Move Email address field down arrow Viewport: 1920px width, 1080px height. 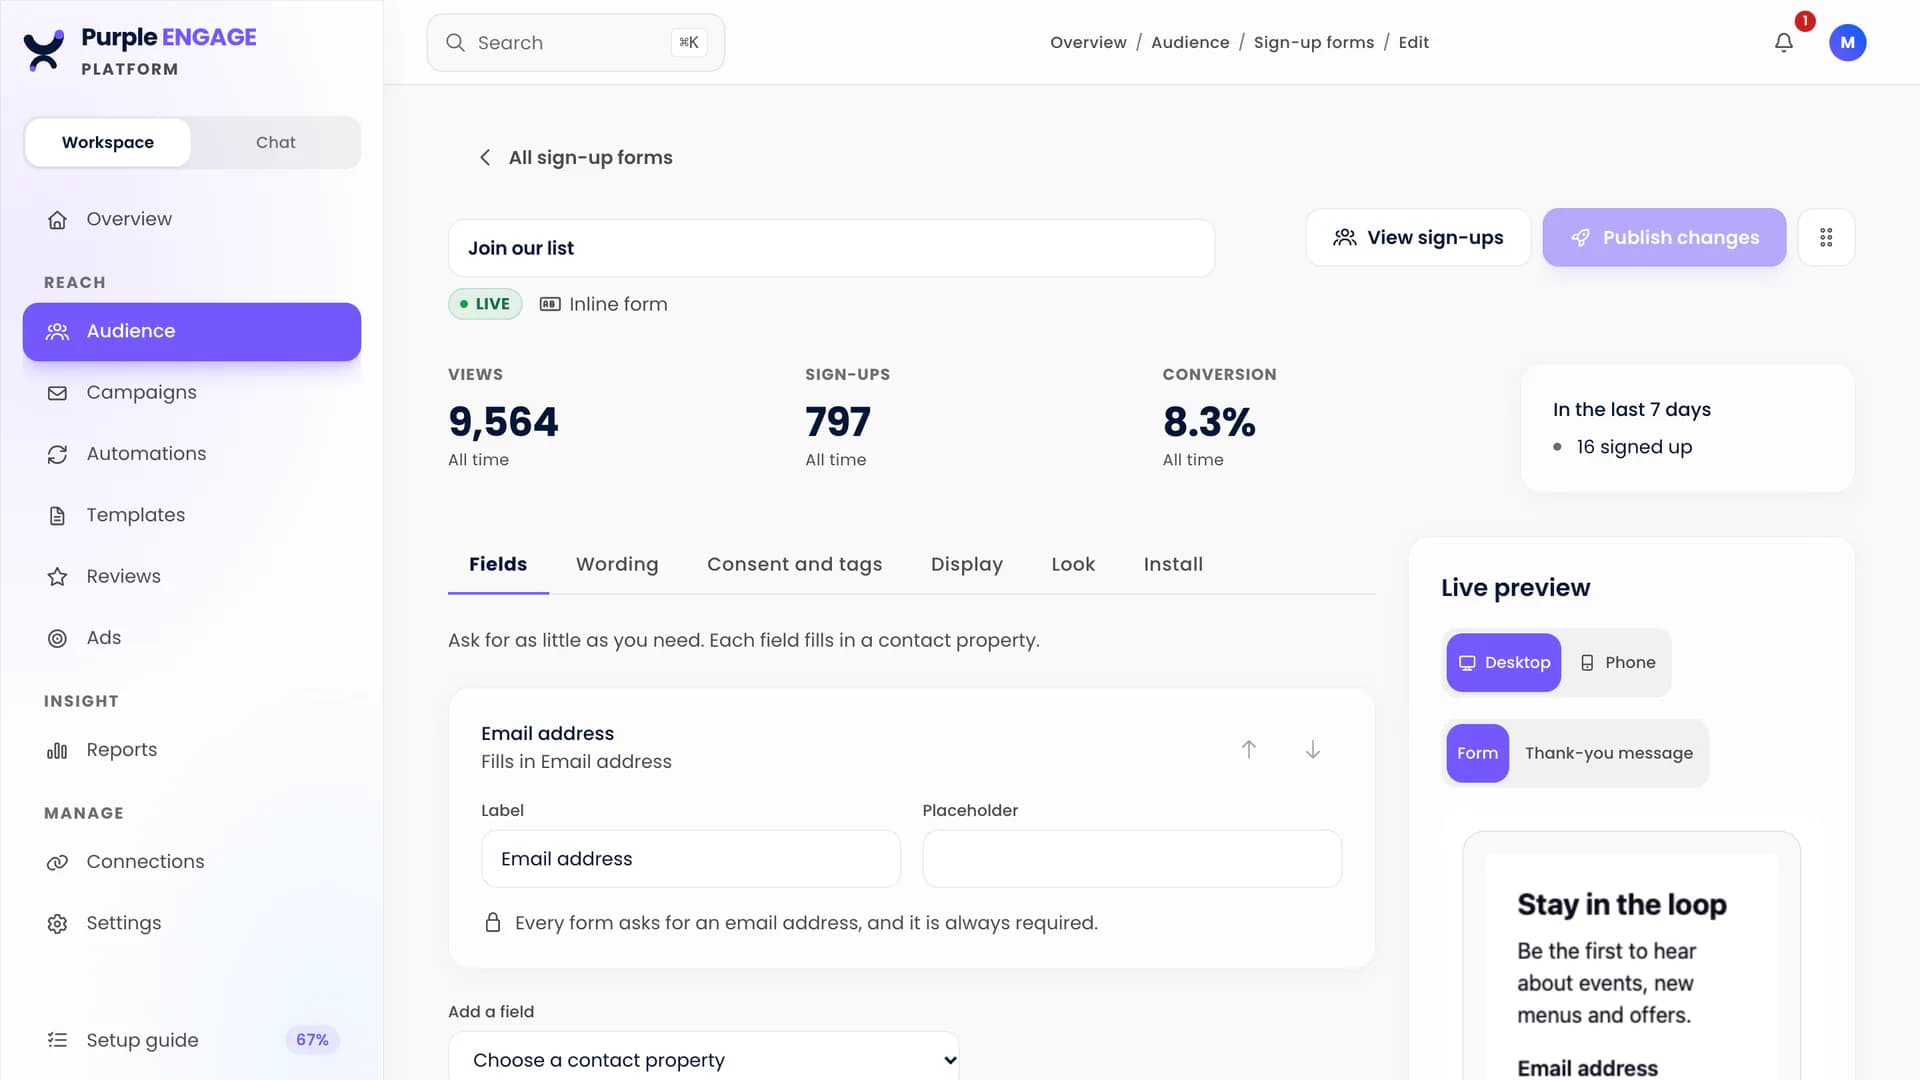click(x=1313, y=750)
